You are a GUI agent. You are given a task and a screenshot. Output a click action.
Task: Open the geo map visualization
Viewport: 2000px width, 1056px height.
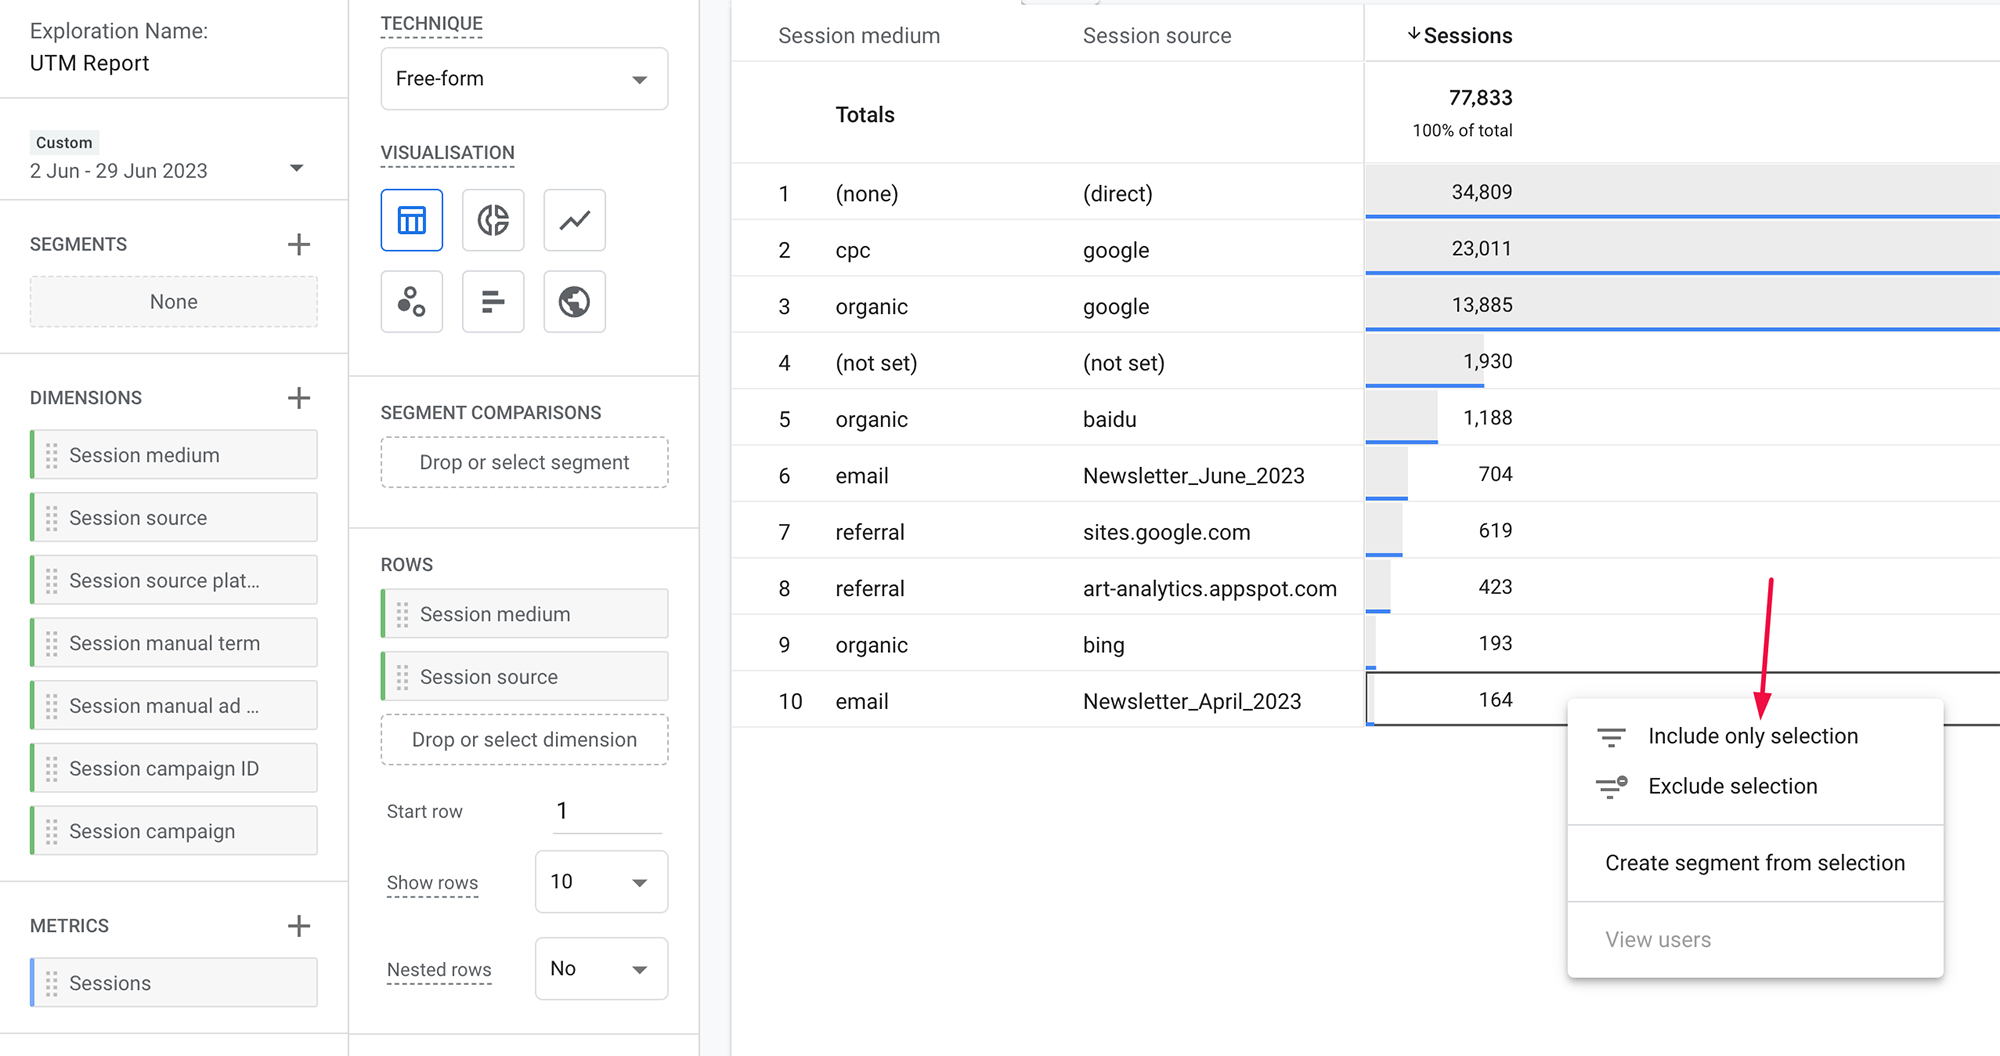point(574,301)
